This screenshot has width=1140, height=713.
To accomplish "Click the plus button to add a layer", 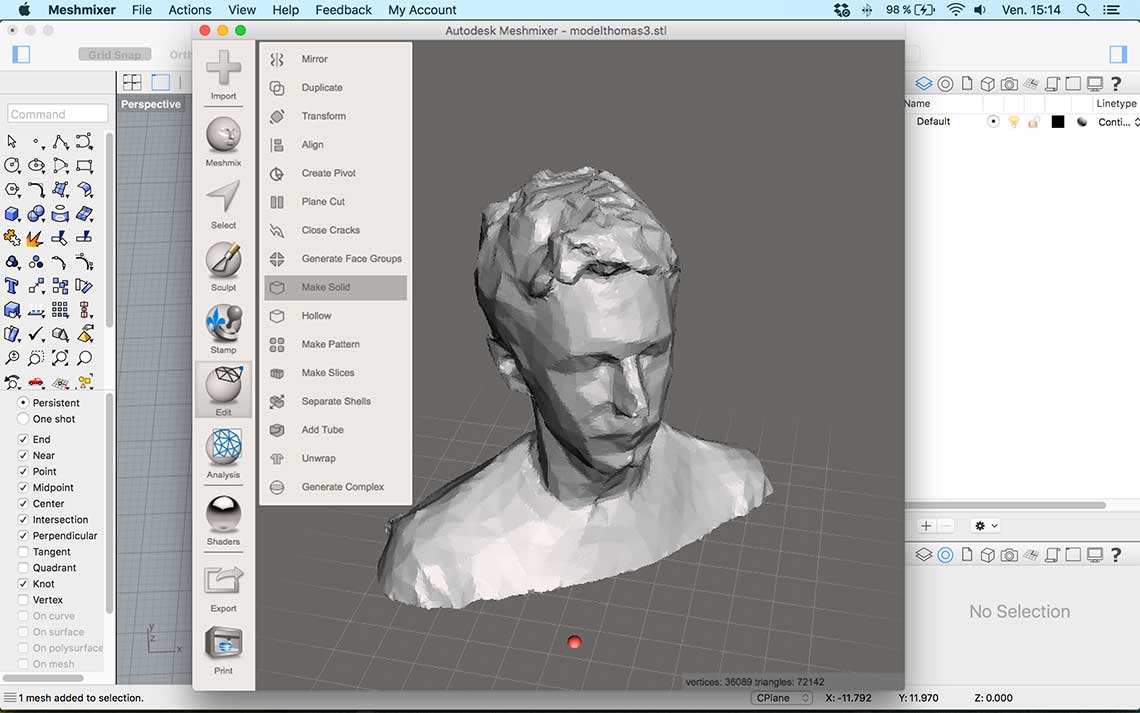I will pos(926,525).
